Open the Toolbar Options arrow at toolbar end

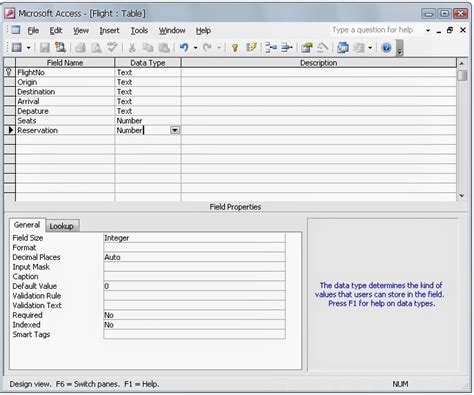(x=400, y=48)
